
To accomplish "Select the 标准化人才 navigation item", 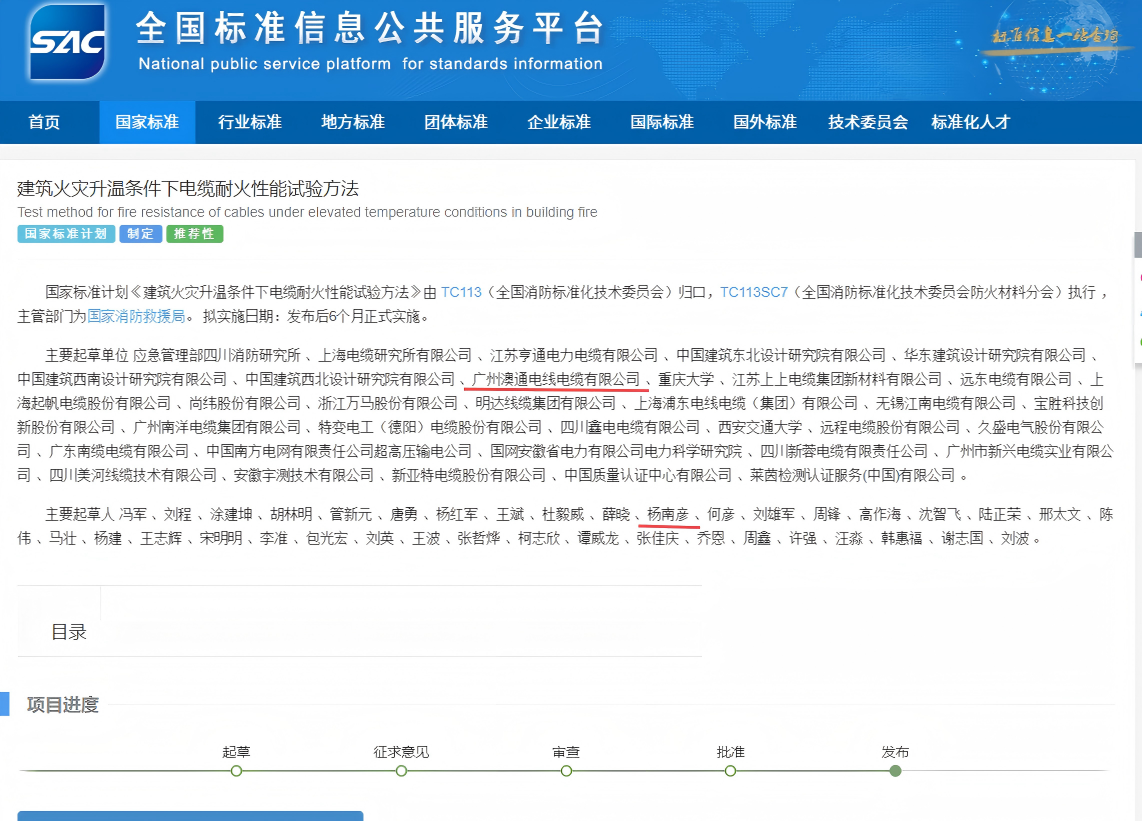I will click(x=970, y=122).
